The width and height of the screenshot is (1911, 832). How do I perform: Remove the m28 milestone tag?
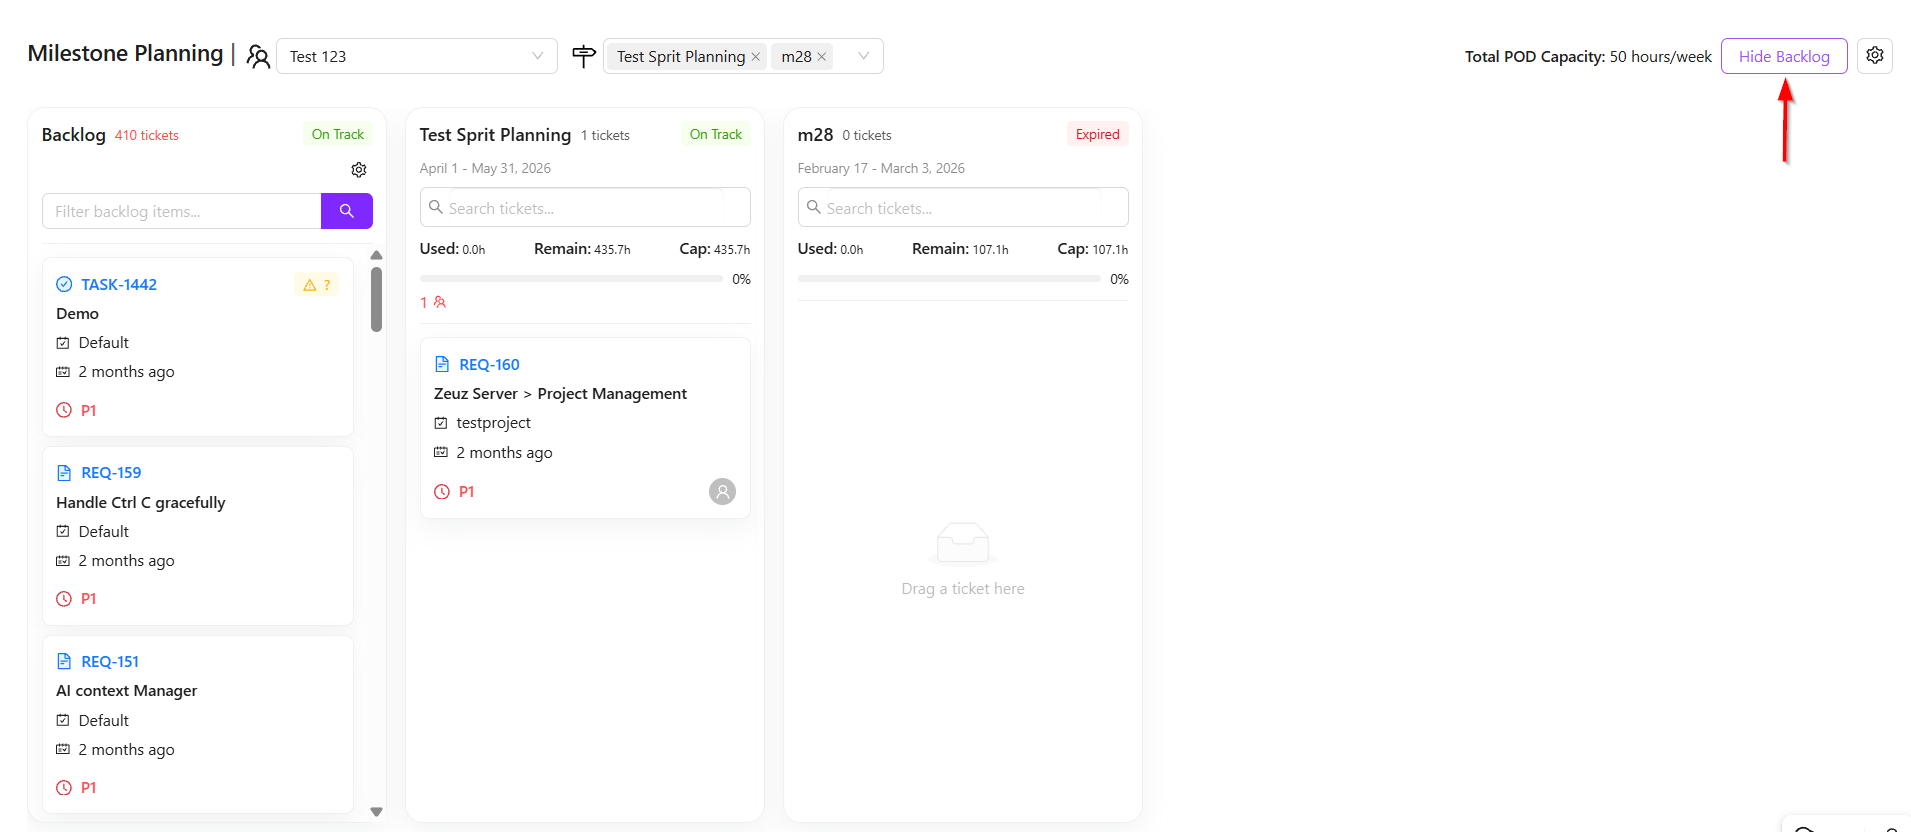point(822,57)
